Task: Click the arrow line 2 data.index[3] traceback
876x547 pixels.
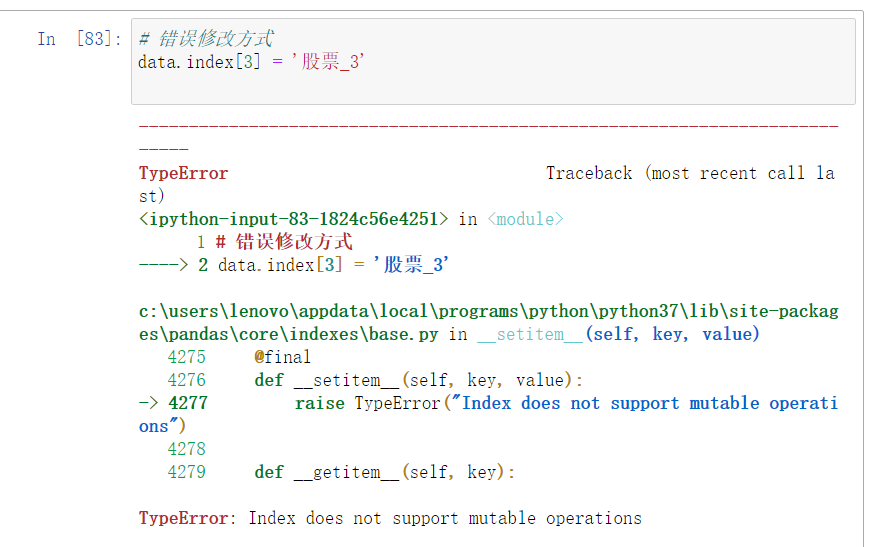Action: (294, 265)
